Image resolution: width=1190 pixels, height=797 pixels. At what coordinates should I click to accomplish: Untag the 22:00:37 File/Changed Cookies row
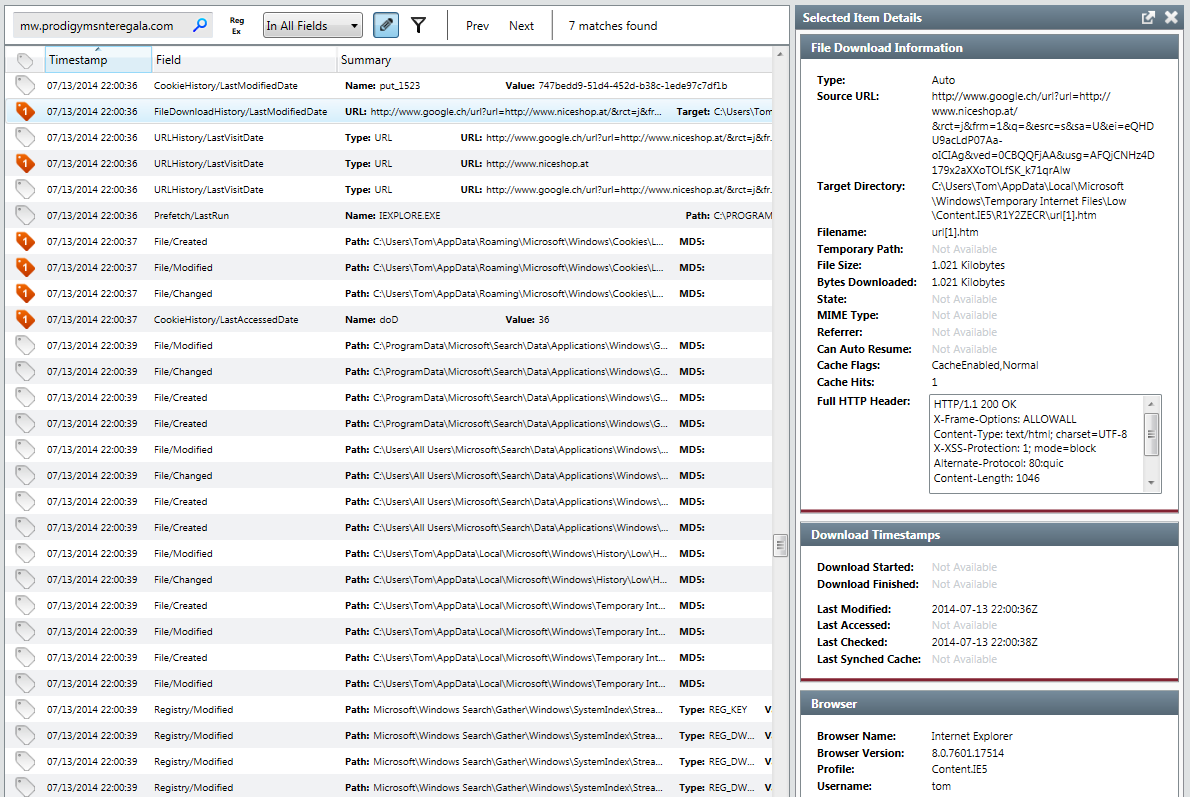click(25, 293)
